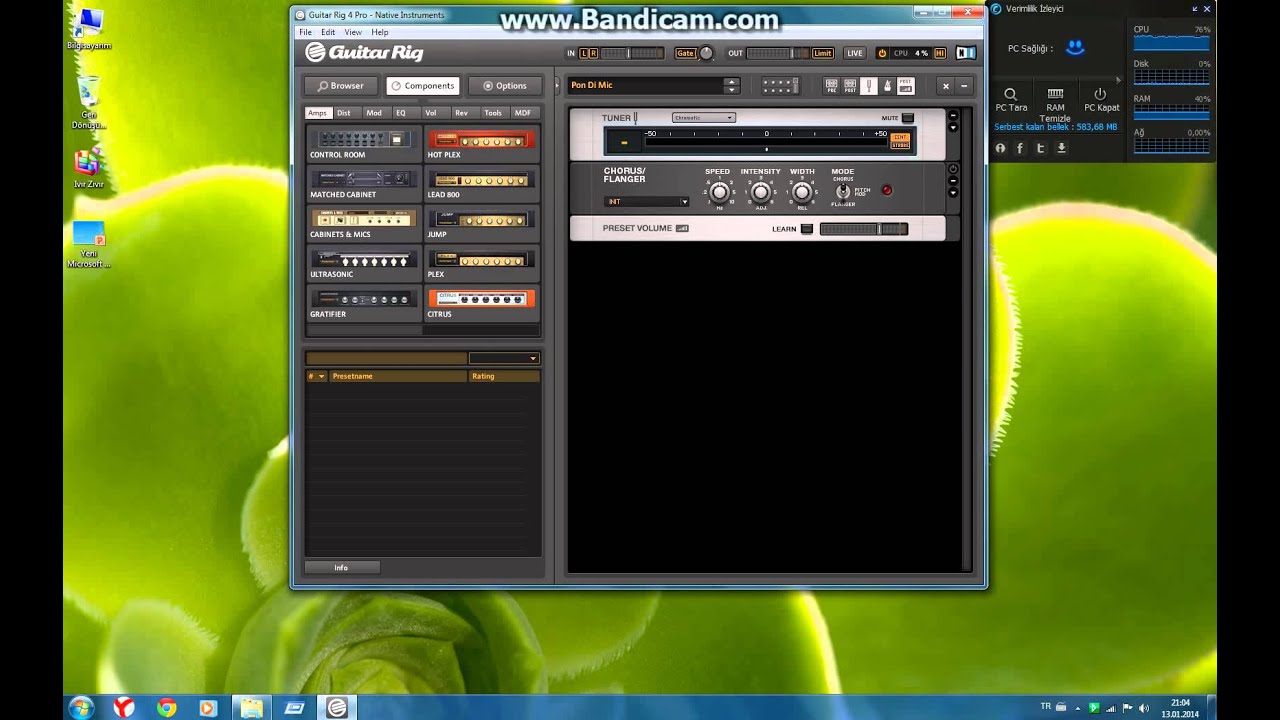Image resolution: width=1280 pixels, height=720 pixels.
Task: Open the Options panel
Action: tap(505, 86)
